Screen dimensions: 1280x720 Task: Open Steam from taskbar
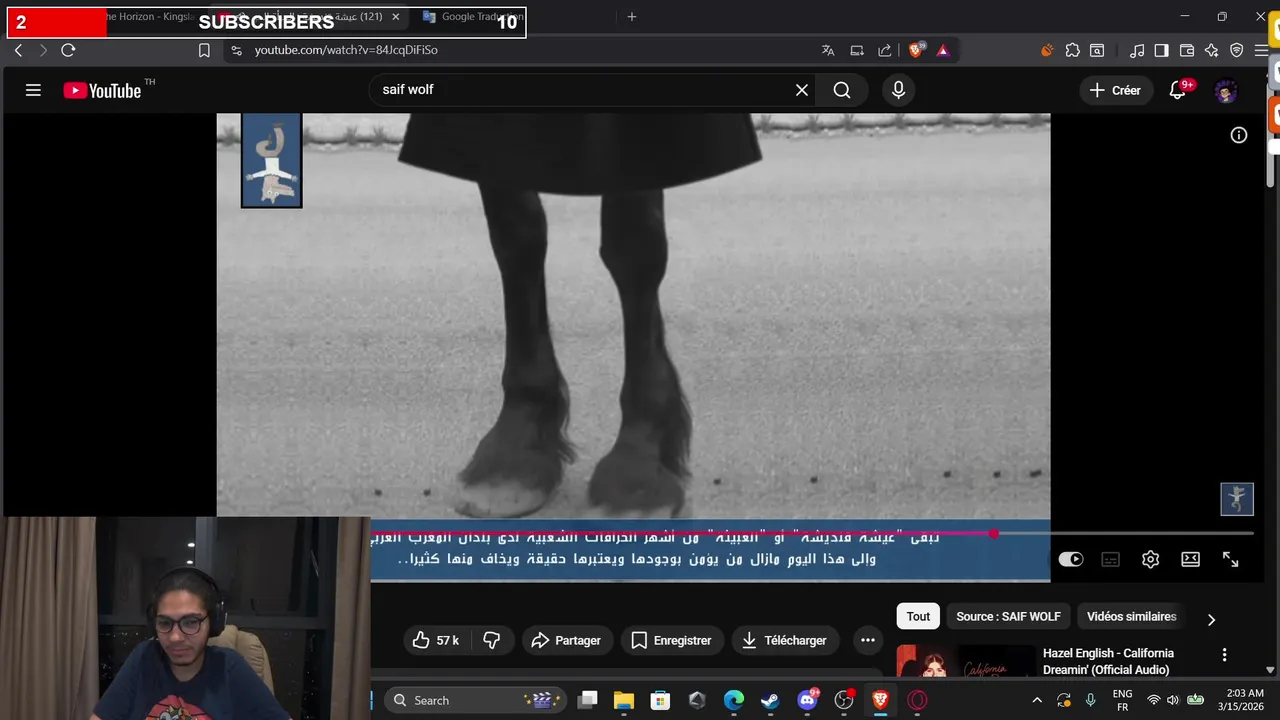click(x=770, y=700)
